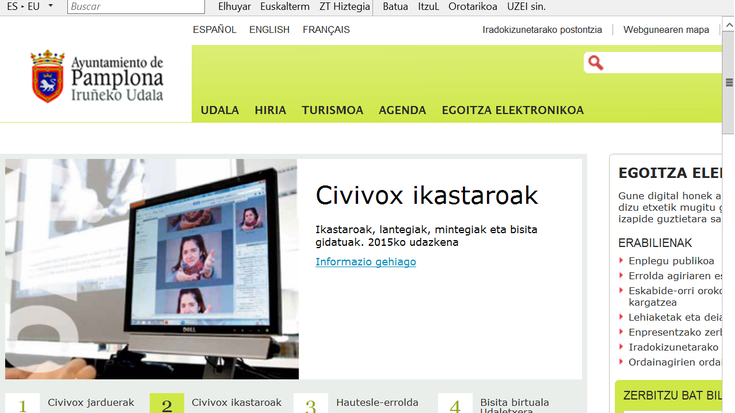
Task: Open the Iradokizunetarako sidebar link
Action: 673,347
